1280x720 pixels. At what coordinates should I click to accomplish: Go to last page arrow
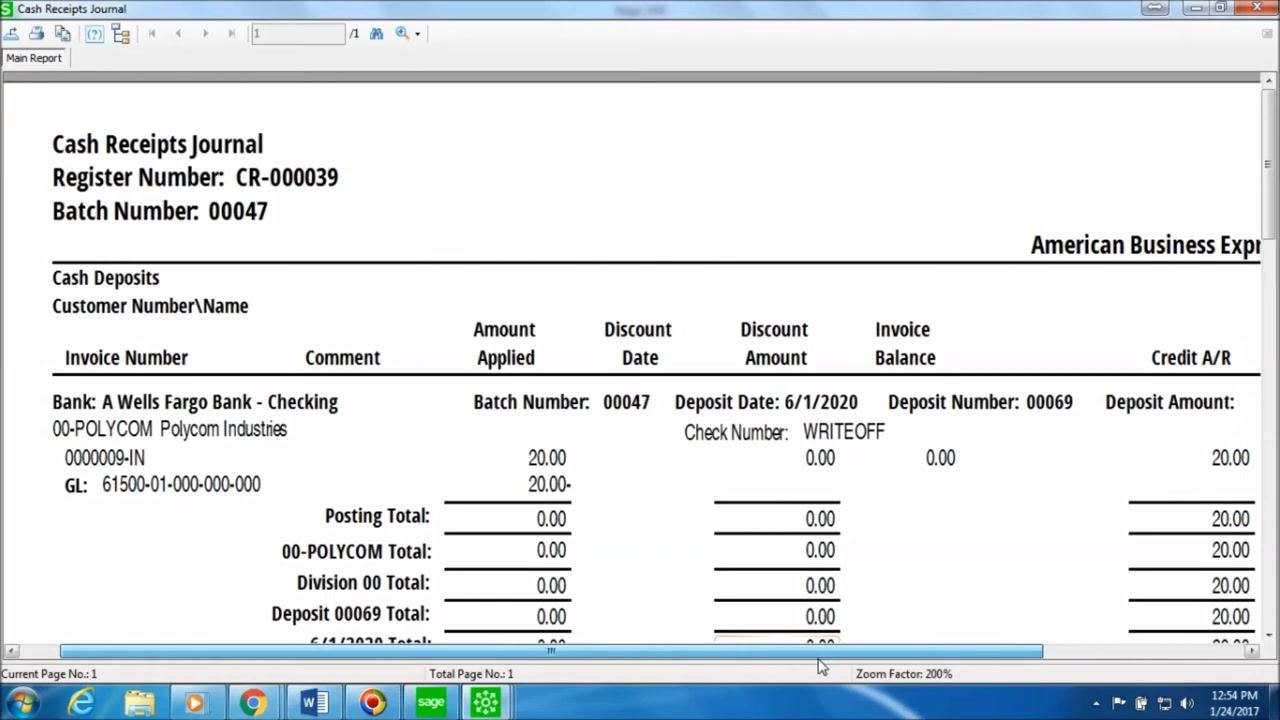pyautogui.click(x=231, y=33)
